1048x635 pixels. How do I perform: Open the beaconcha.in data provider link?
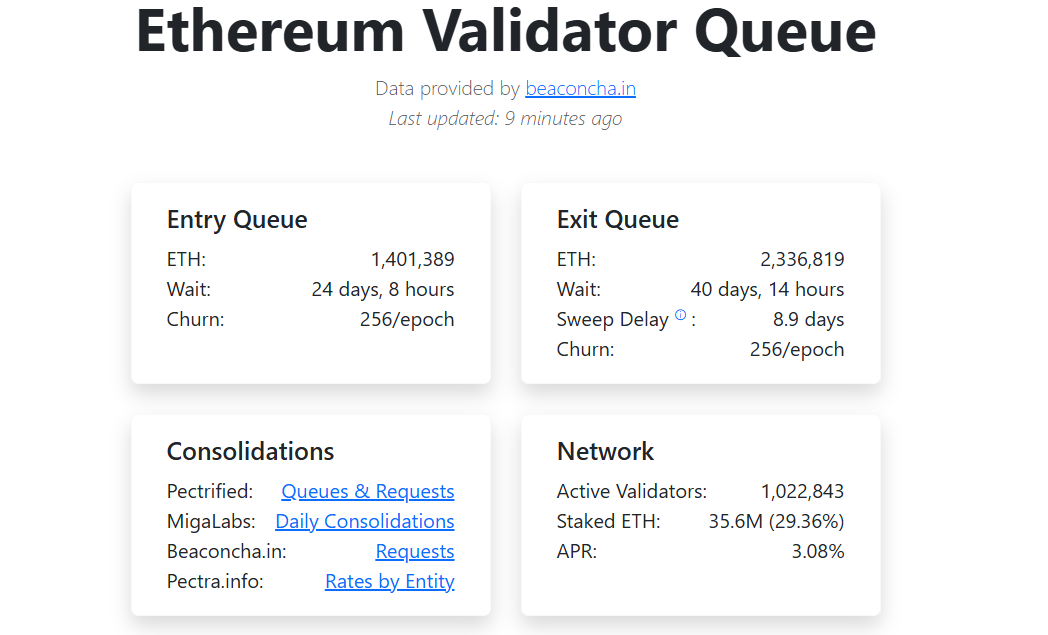(x=580, y=89)
